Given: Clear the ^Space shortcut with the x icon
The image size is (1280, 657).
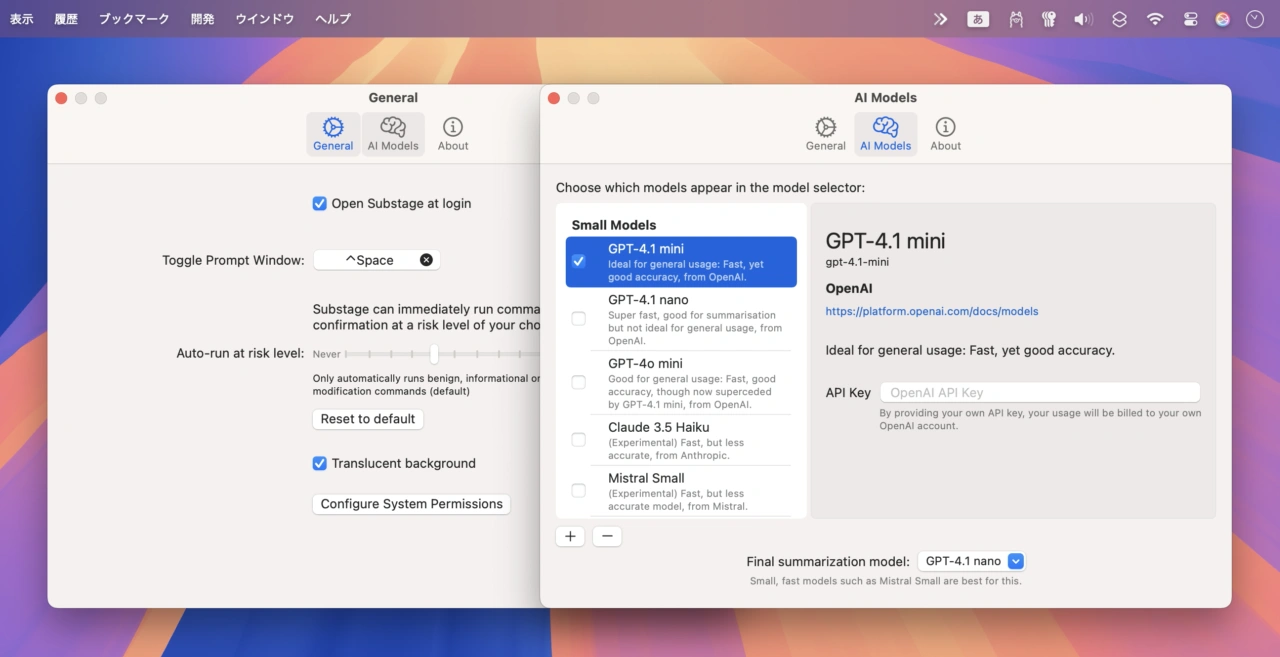Looking at the screenshot, I should pos(426,260).
